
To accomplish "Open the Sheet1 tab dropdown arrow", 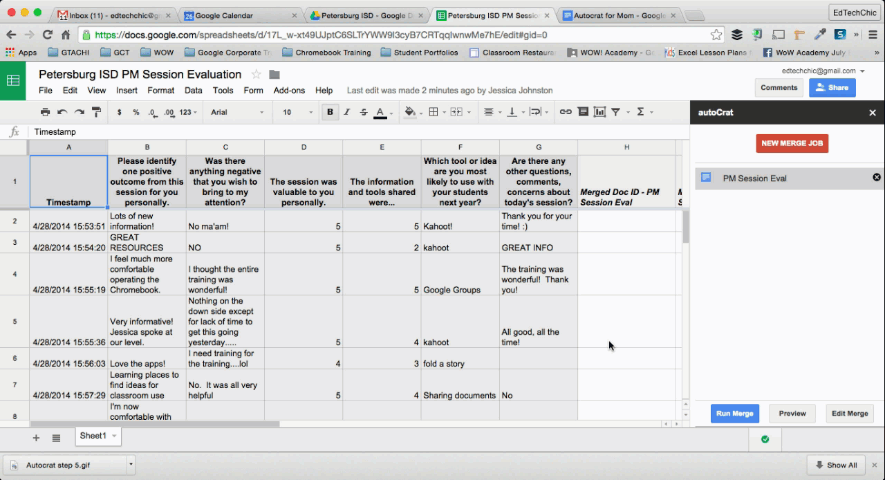I will (x=114, y=436).
